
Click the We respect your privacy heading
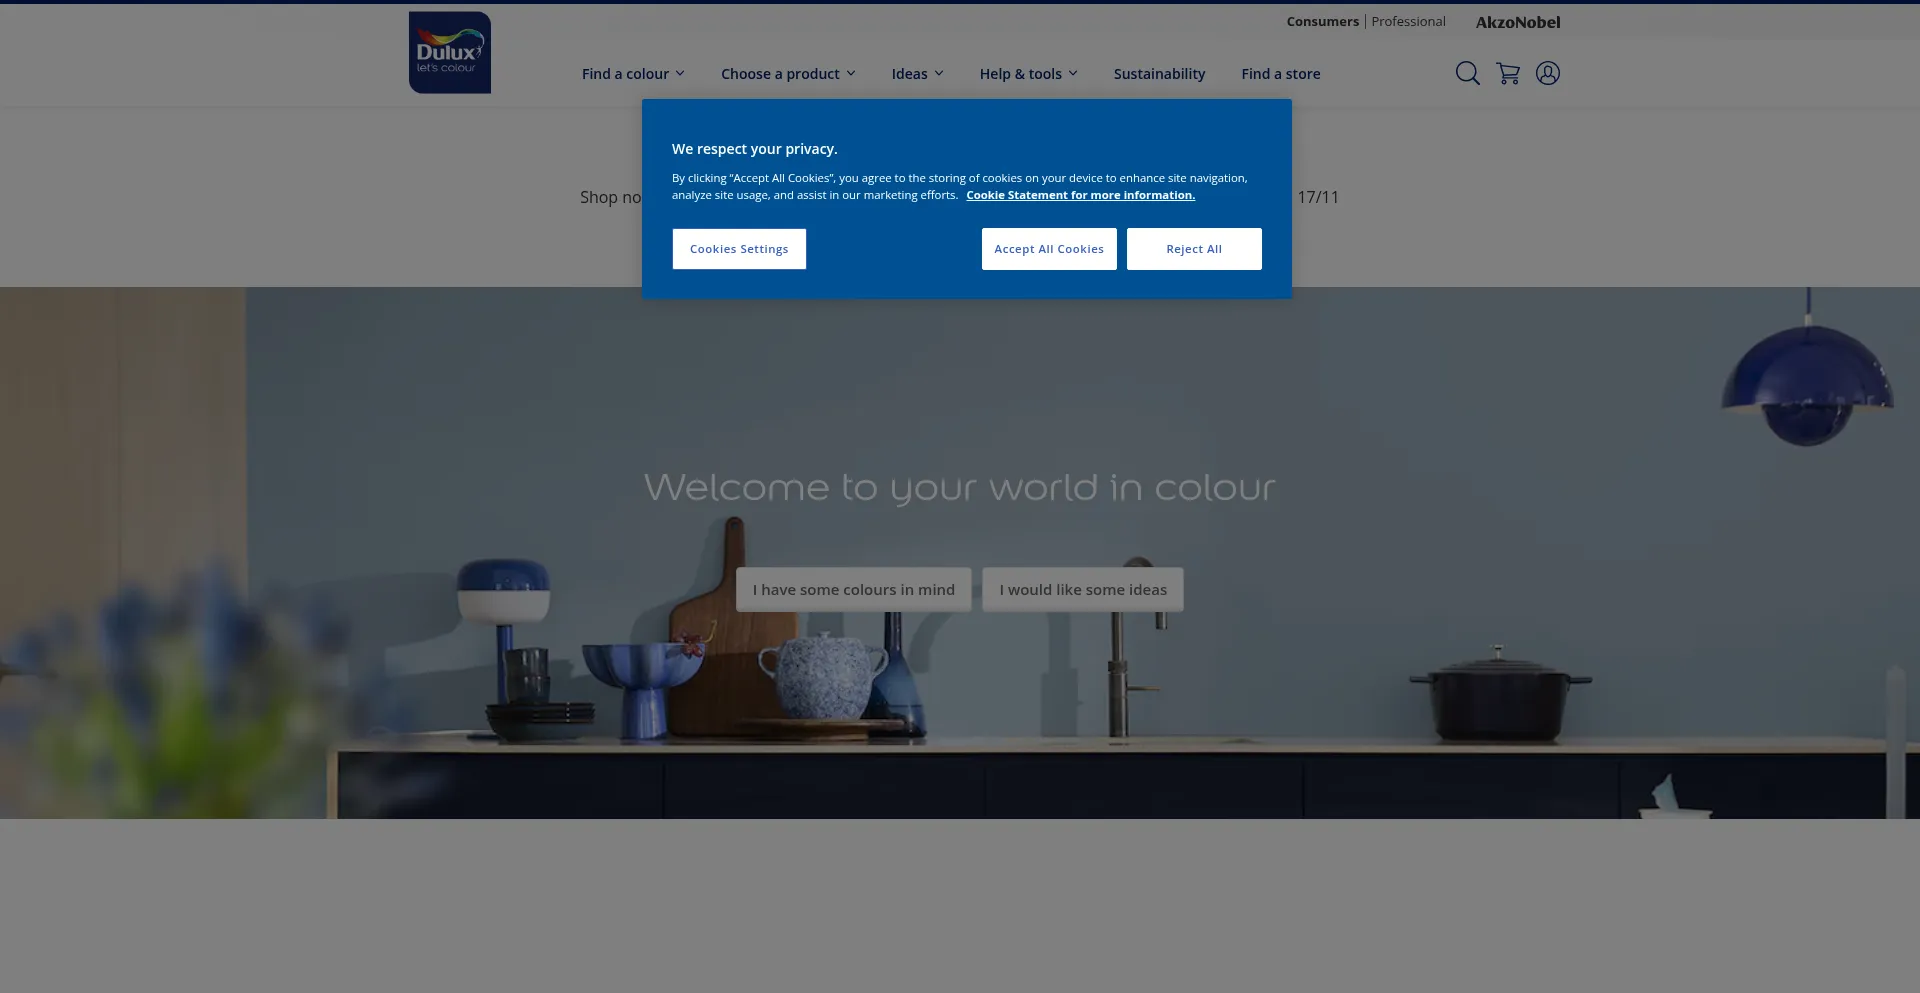tap(755, 149)
